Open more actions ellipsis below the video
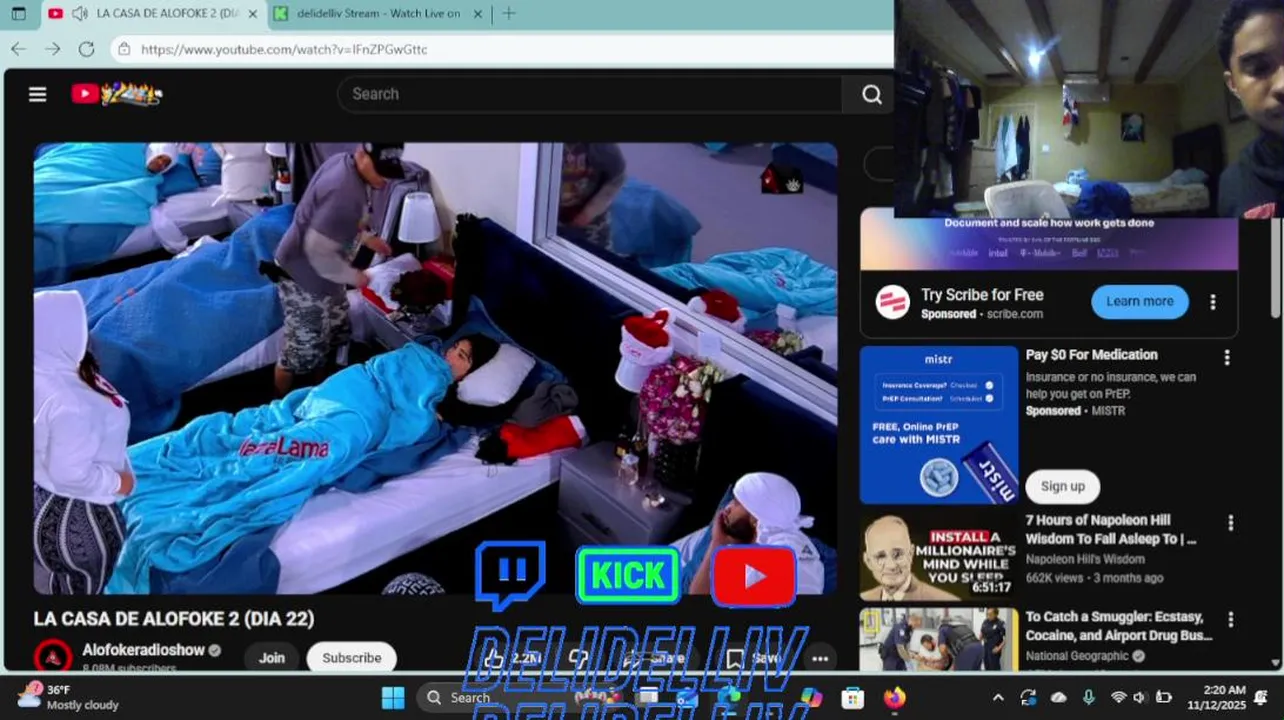This screenshot has height=720, width=1284. click(x=820, y=658)
